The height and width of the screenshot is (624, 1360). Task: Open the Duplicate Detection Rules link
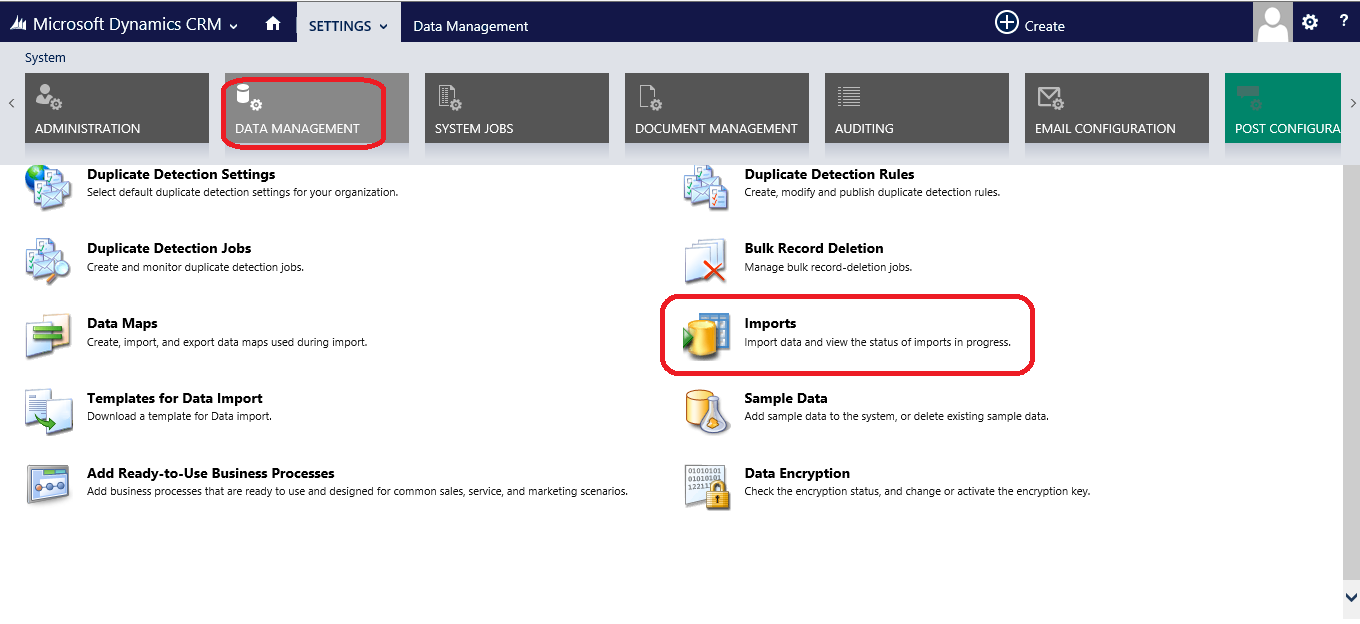830,174
